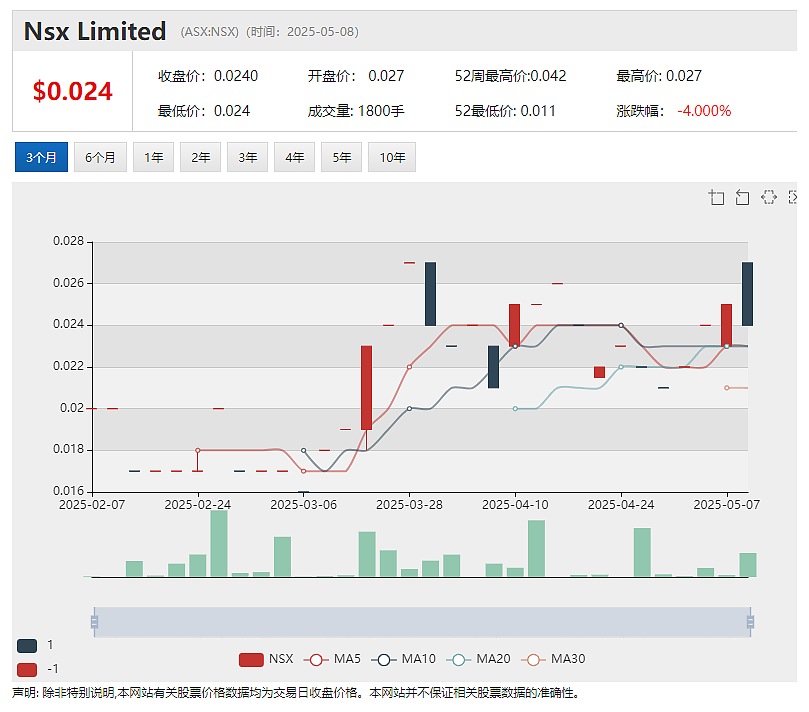
Task: Click the -4.000% change percentage
Action: 704,111
